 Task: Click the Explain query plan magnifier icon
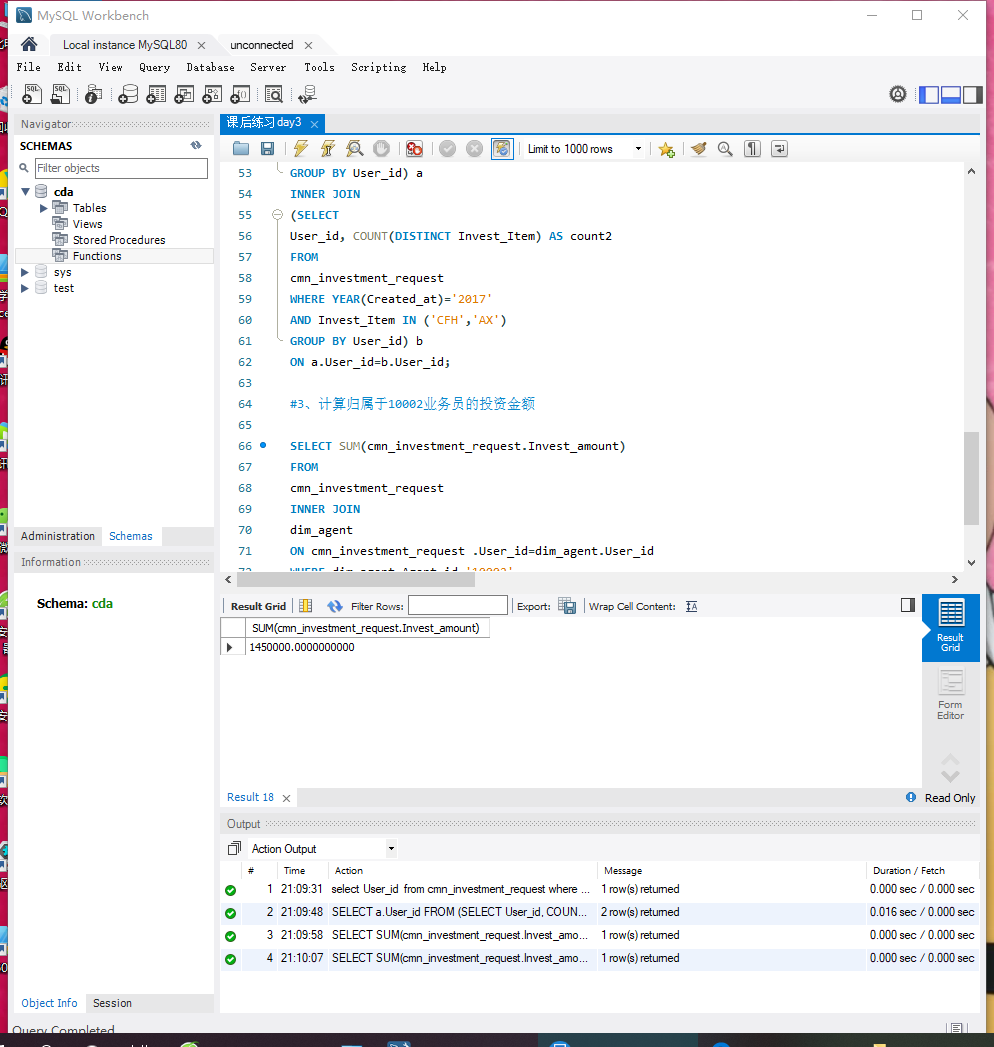(x=354, y=149)
